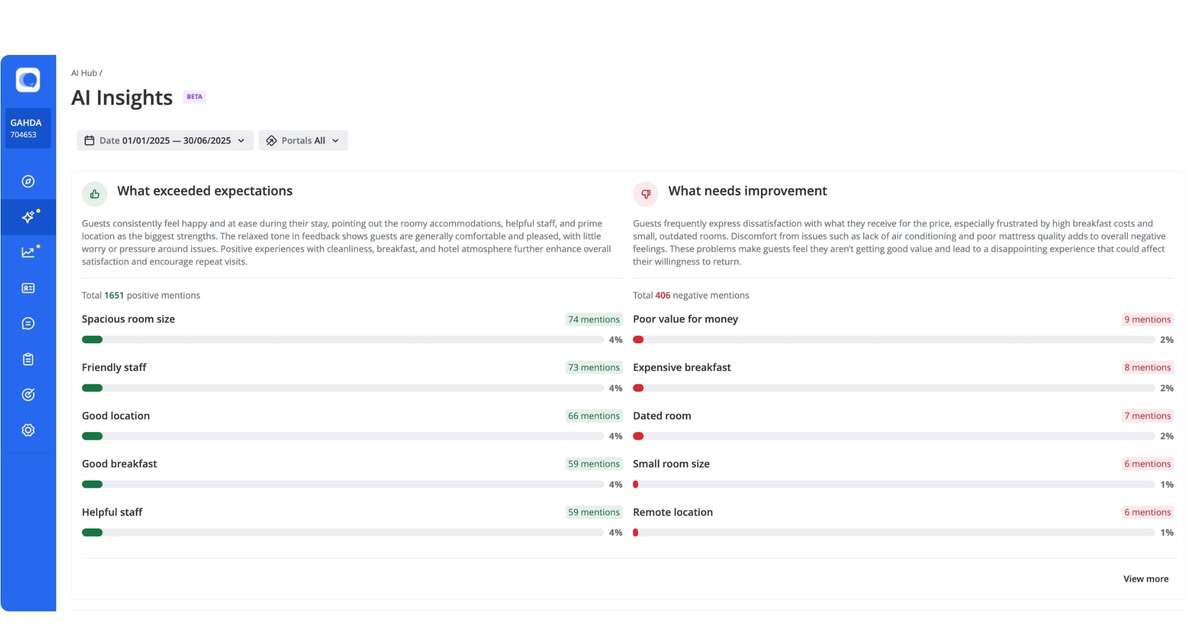Open the clipboard icon in sidebar

pyautogui.click(x=28, y=359)
